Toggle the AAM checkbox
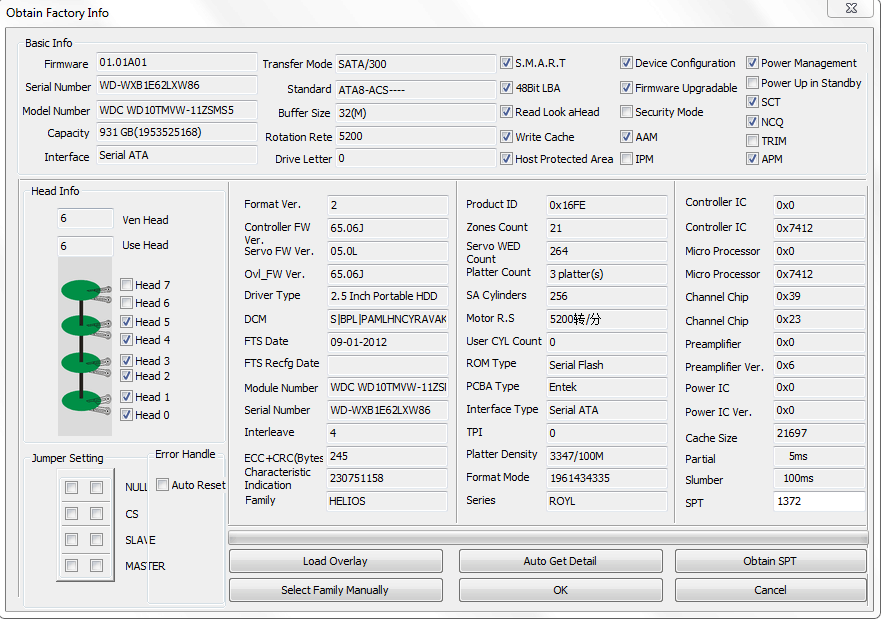The width and height of the screenshot is (882, 620). pos(626,137)
